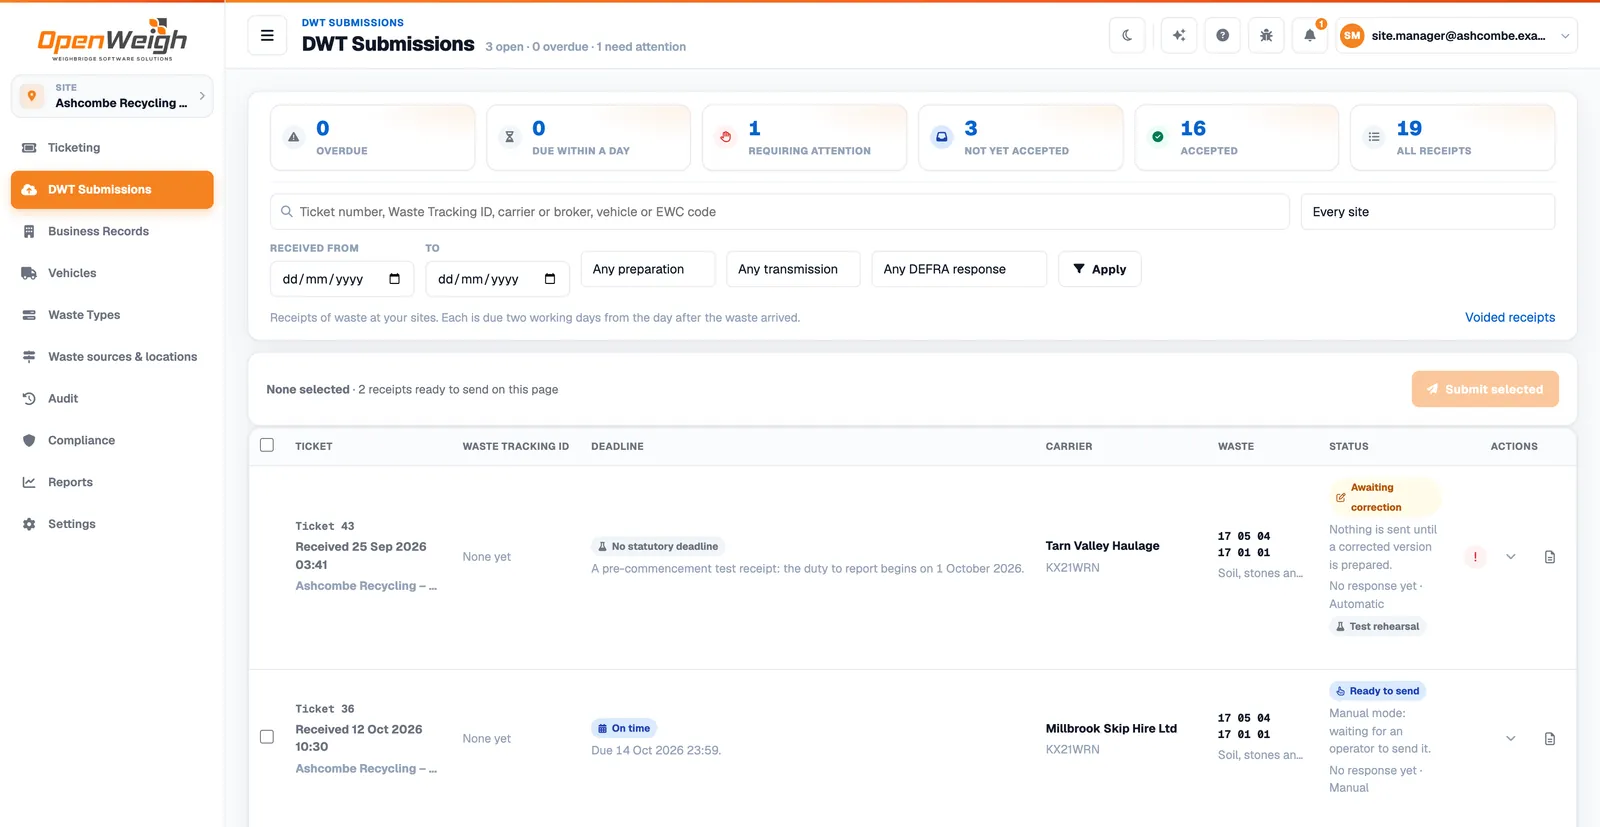Click the SM user avatar

pos(1352,36)
